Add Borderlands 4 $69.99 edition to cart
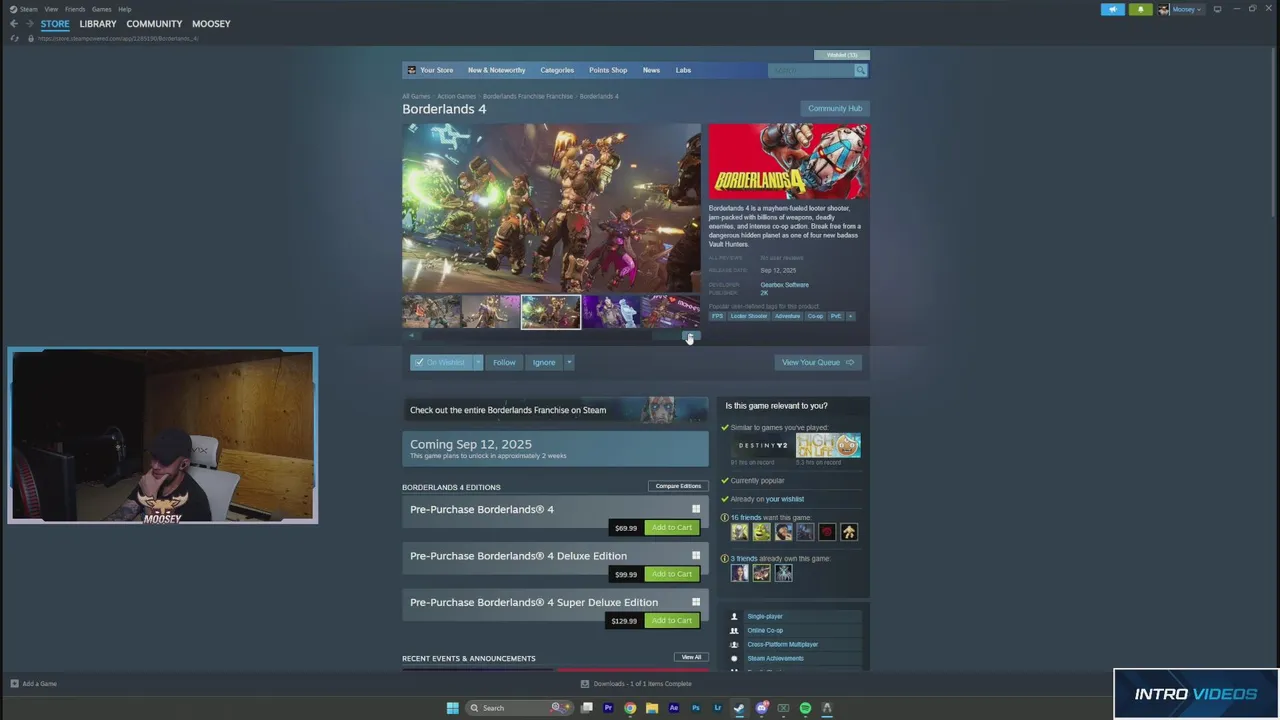The height and width of the screenshot is (720, 1280). tap(671, 528)
